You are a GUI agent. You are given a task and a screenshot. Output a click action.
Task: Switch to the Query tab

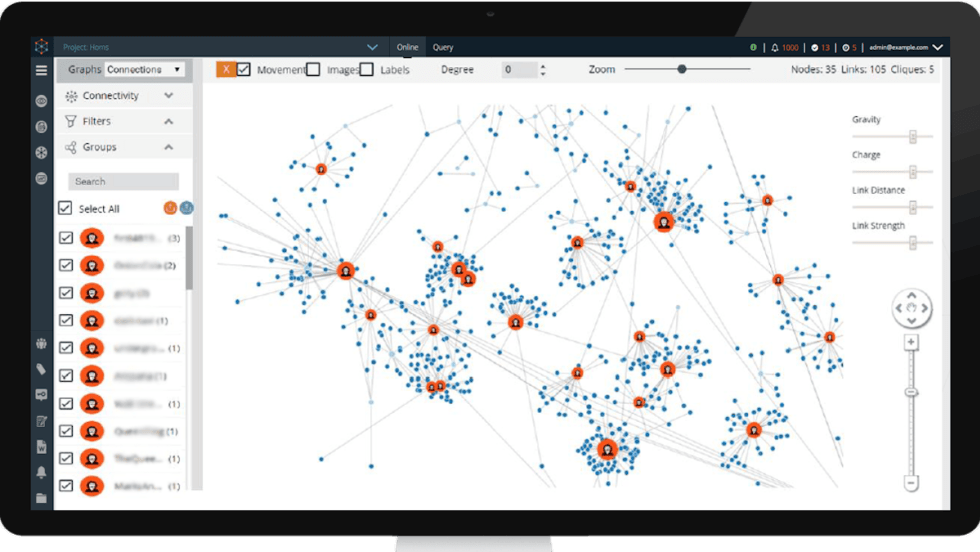[x=443, y=47]
